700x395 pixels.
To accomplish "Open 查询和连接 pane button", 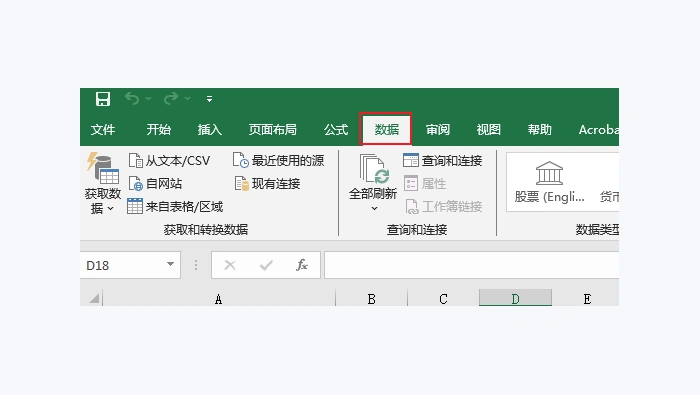I will [442, 160].
